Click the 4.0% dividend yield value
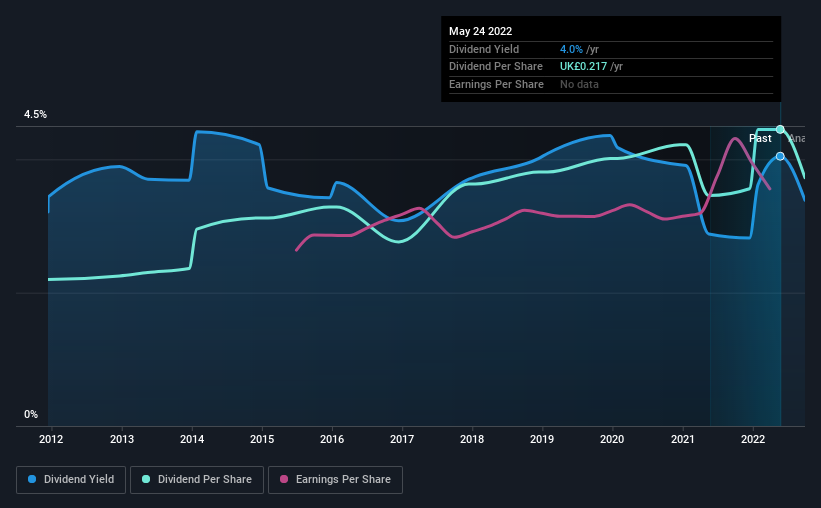Image resolution: width=821 pixels, height=508 pixels. pyautogui.click(x=571, y=49)
